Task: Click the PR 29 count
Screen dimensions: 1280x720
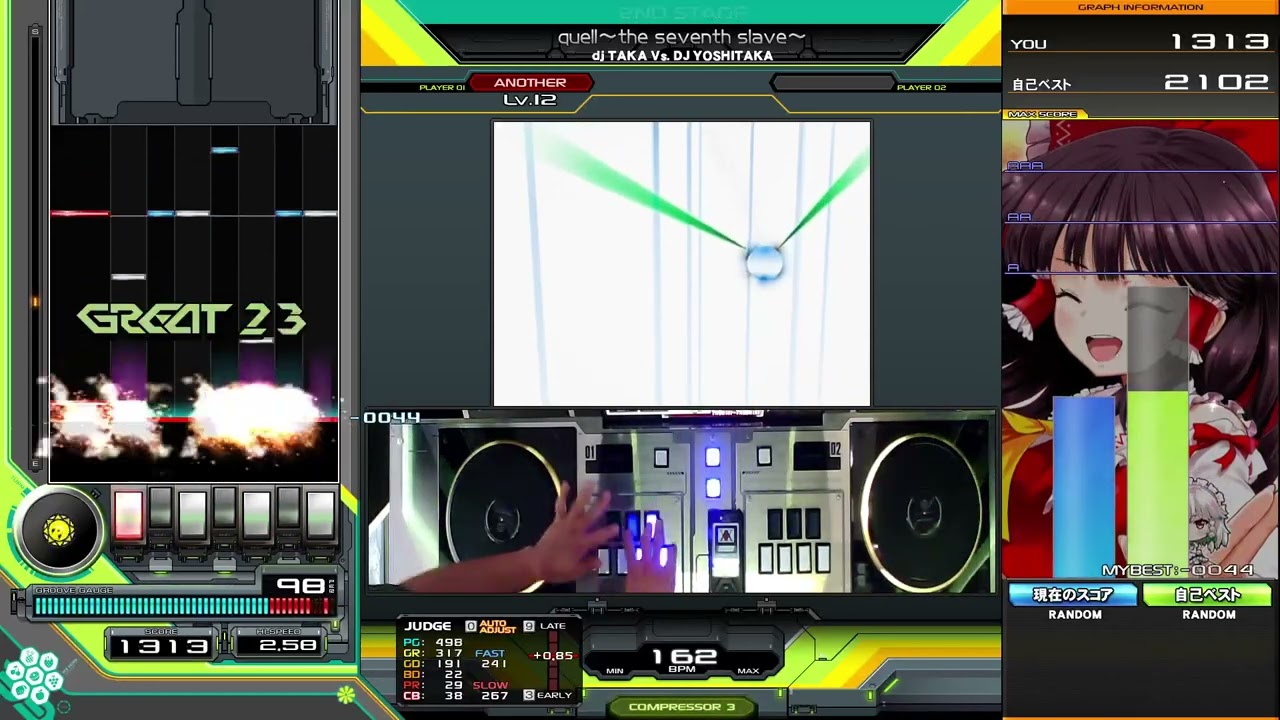Action: [x=433, y=685]
